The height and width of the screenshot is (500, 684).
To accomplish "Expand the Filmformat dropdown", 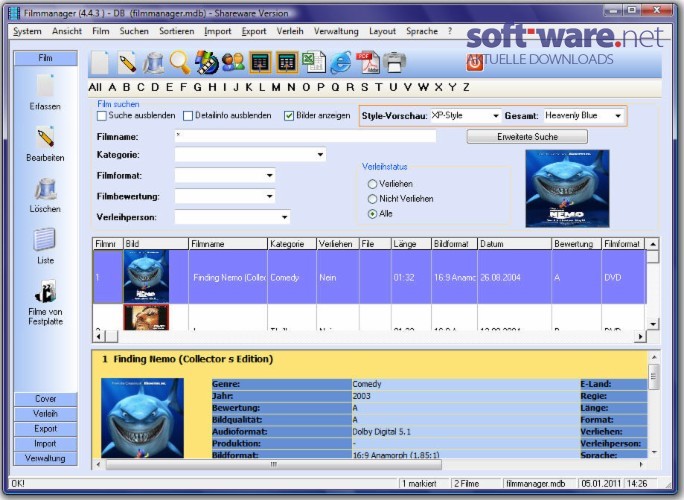I will point(270,175).
